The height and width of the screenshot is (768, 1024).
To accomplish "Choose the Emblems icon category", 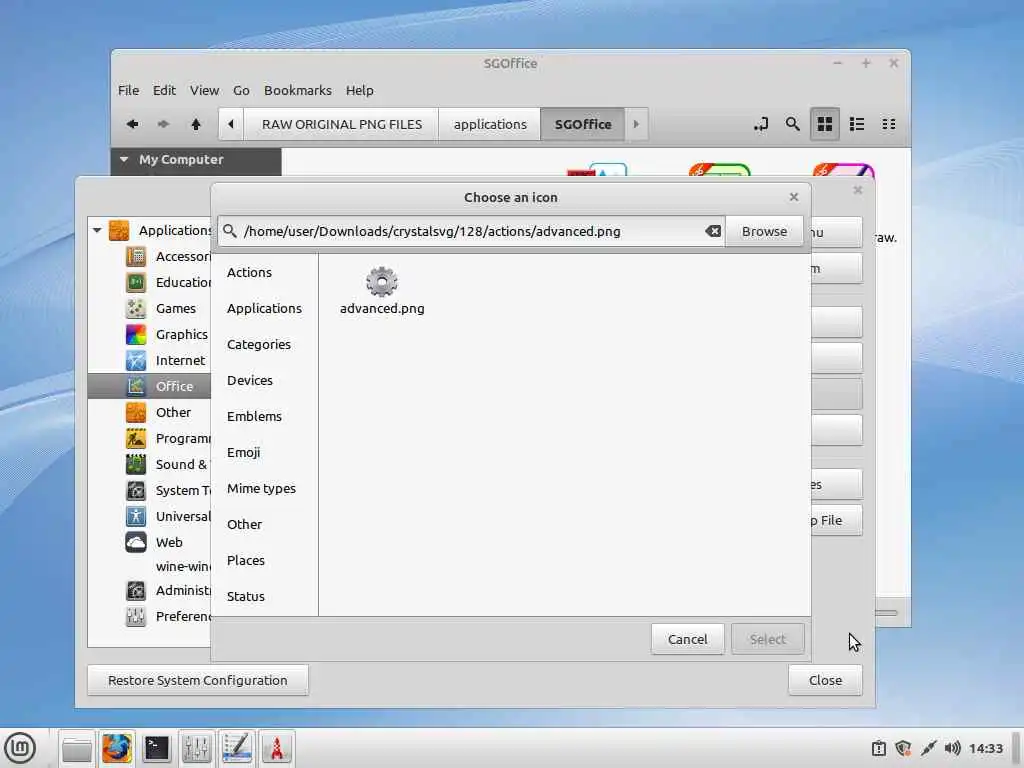I will pyautogui.click(x=255, y=416).
